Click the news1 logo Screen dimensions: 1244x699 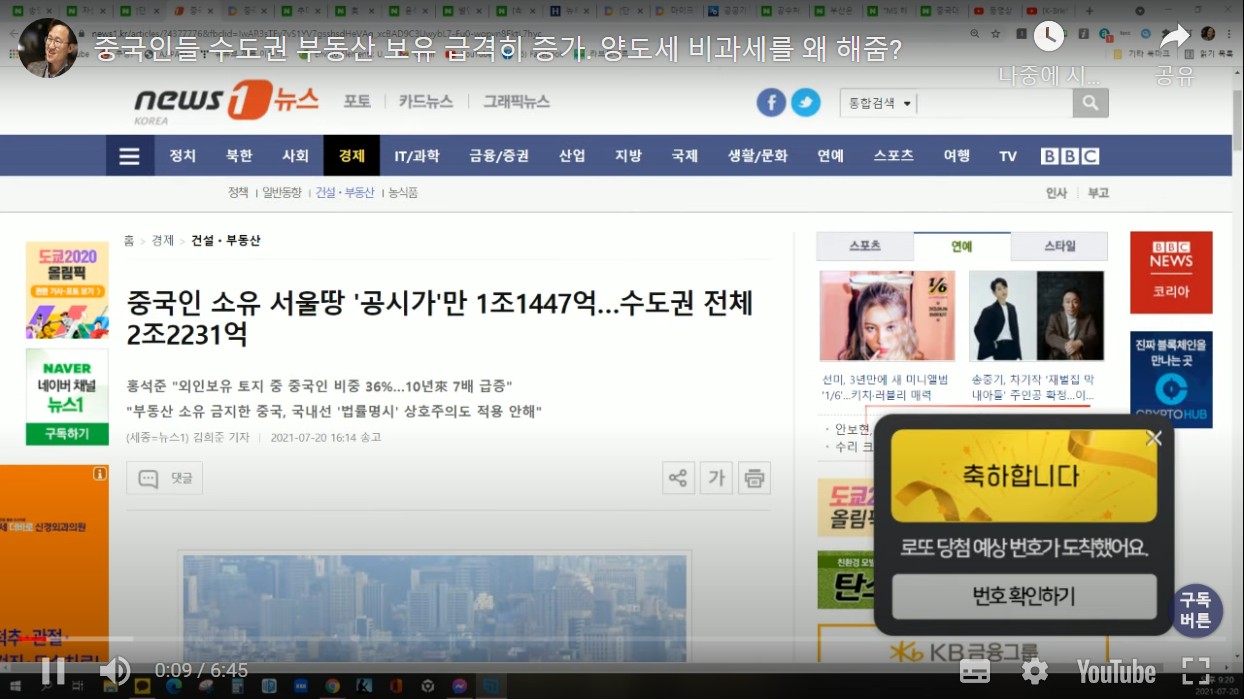226,102
